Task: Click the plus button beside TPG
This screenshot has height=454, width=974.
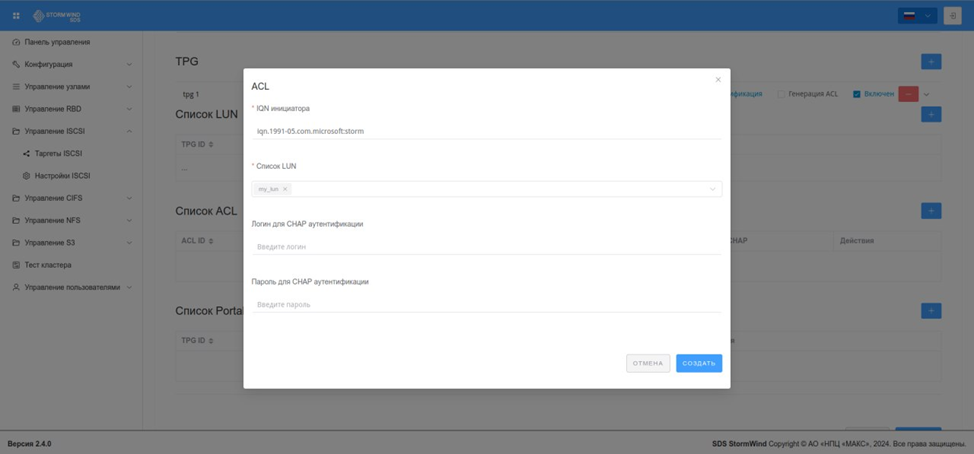Action: pos(931,61)
